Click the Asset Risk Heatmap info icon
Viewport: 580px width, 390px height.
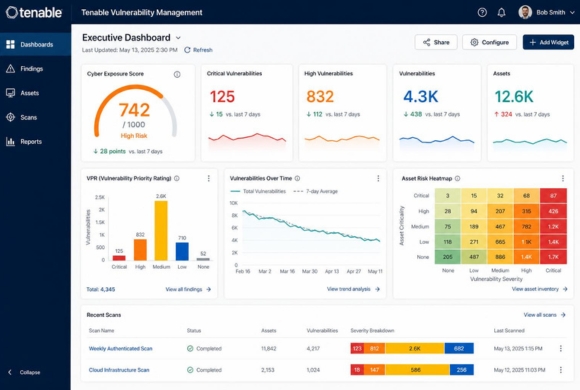(458, 178)
